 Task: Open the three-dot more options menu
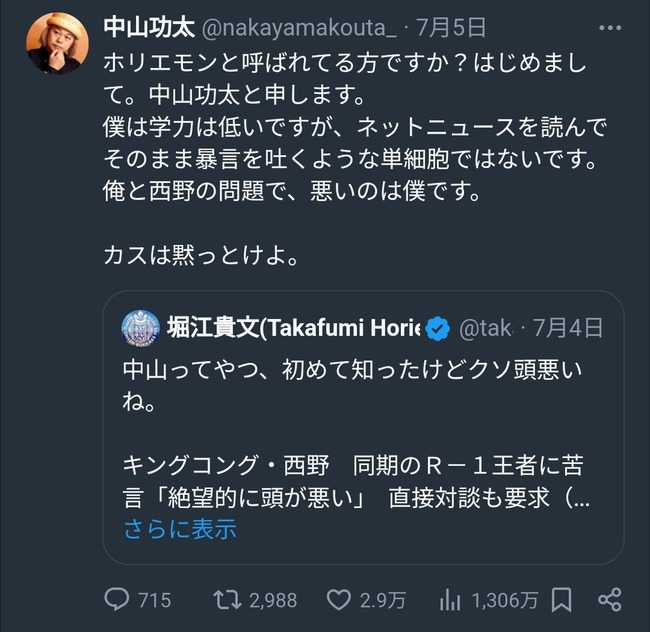click(610, 28)
